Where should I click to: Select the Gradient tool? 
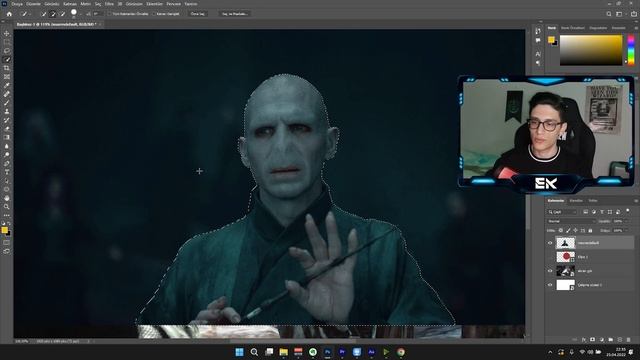point(7,138)
